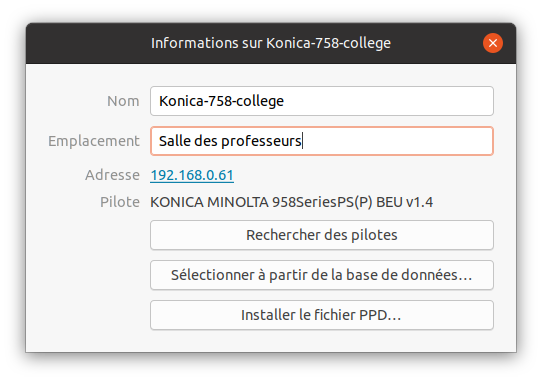Click the v1.4 version text of the driver
The image size is (542, 381).
click(x=419, y=202)
